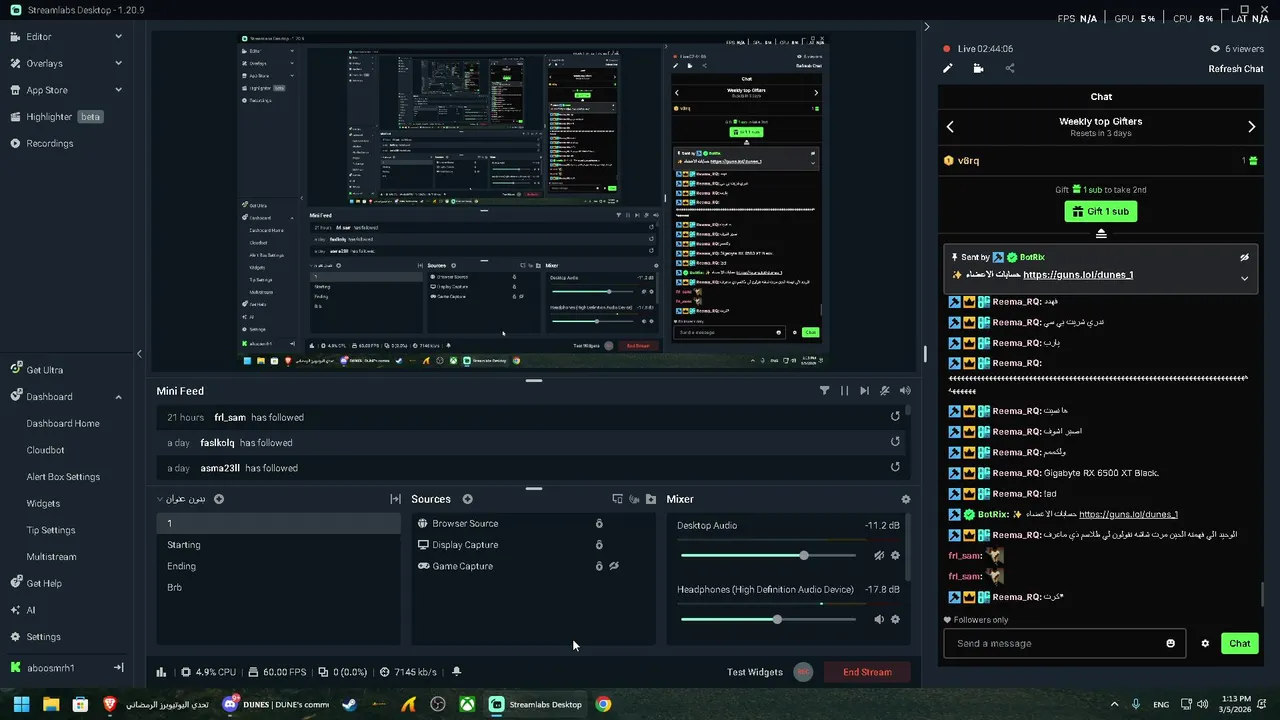This screenshot has width=1280, height=720.
Task: Collapse the left sidebar arrow
Action: tap(139, 353)
